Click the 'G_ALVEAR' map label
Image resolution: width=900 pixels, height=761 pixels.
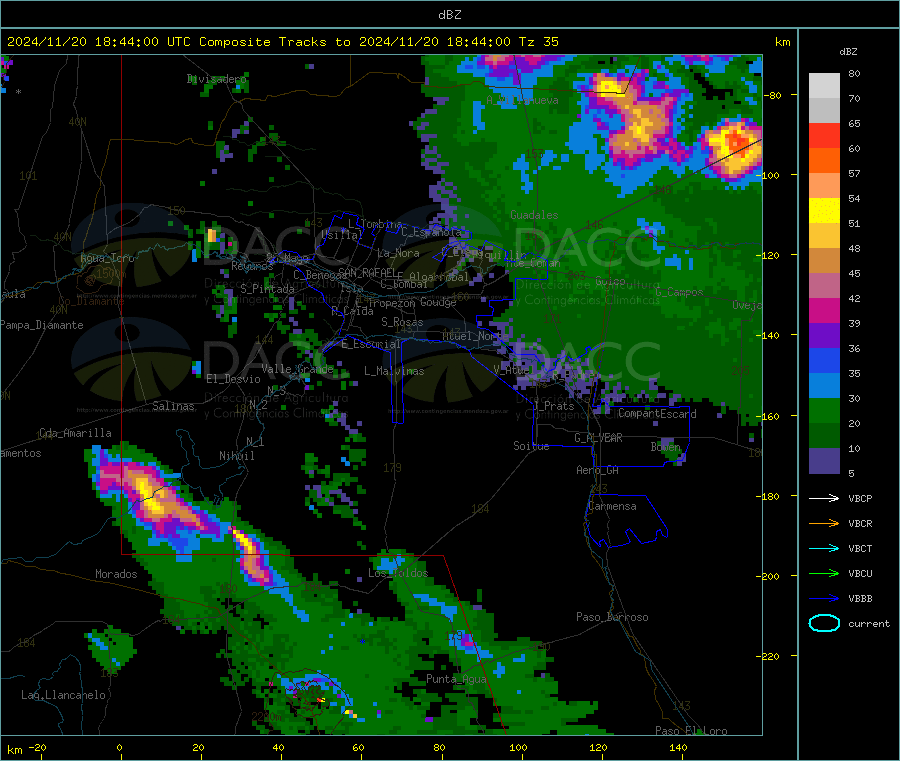pyautogui.click(x=598, y=438)
